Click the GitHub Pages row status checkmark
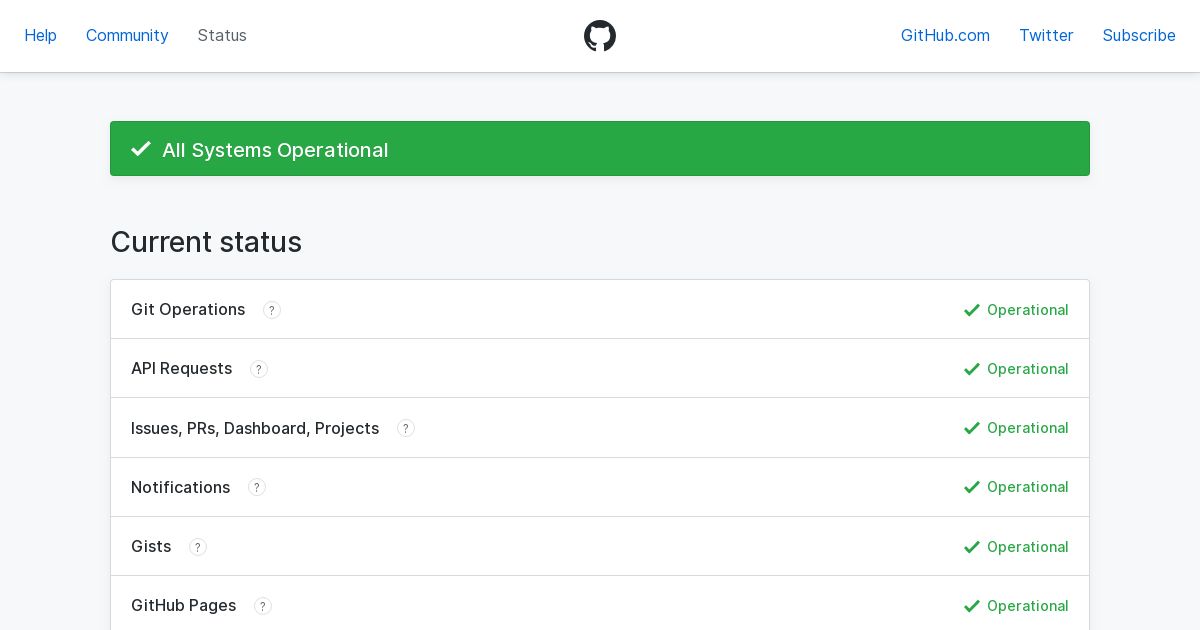 click(971, 606)
